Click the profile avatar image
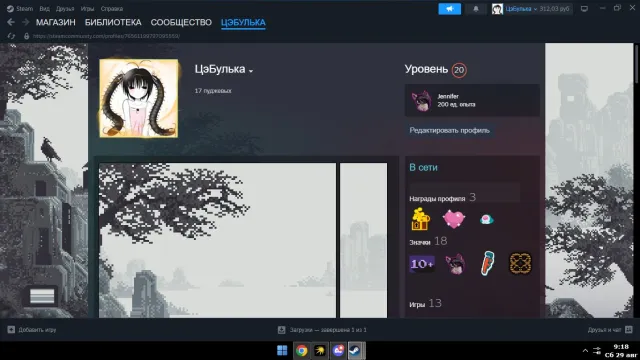640x360 pixels. pos(139,98)
